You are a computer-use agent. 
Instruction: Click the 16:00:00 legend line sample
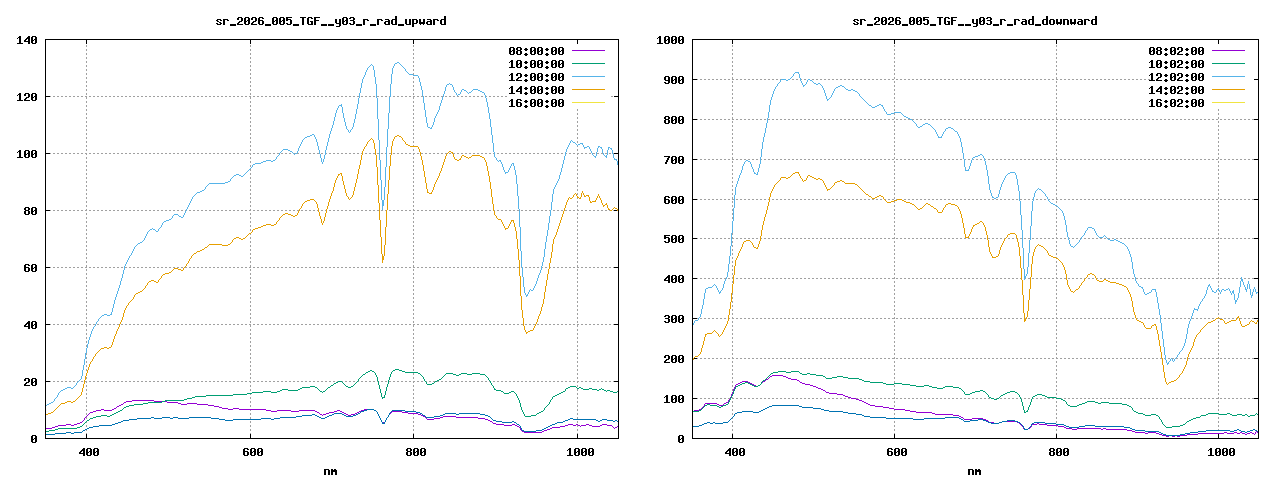[588, 102]
